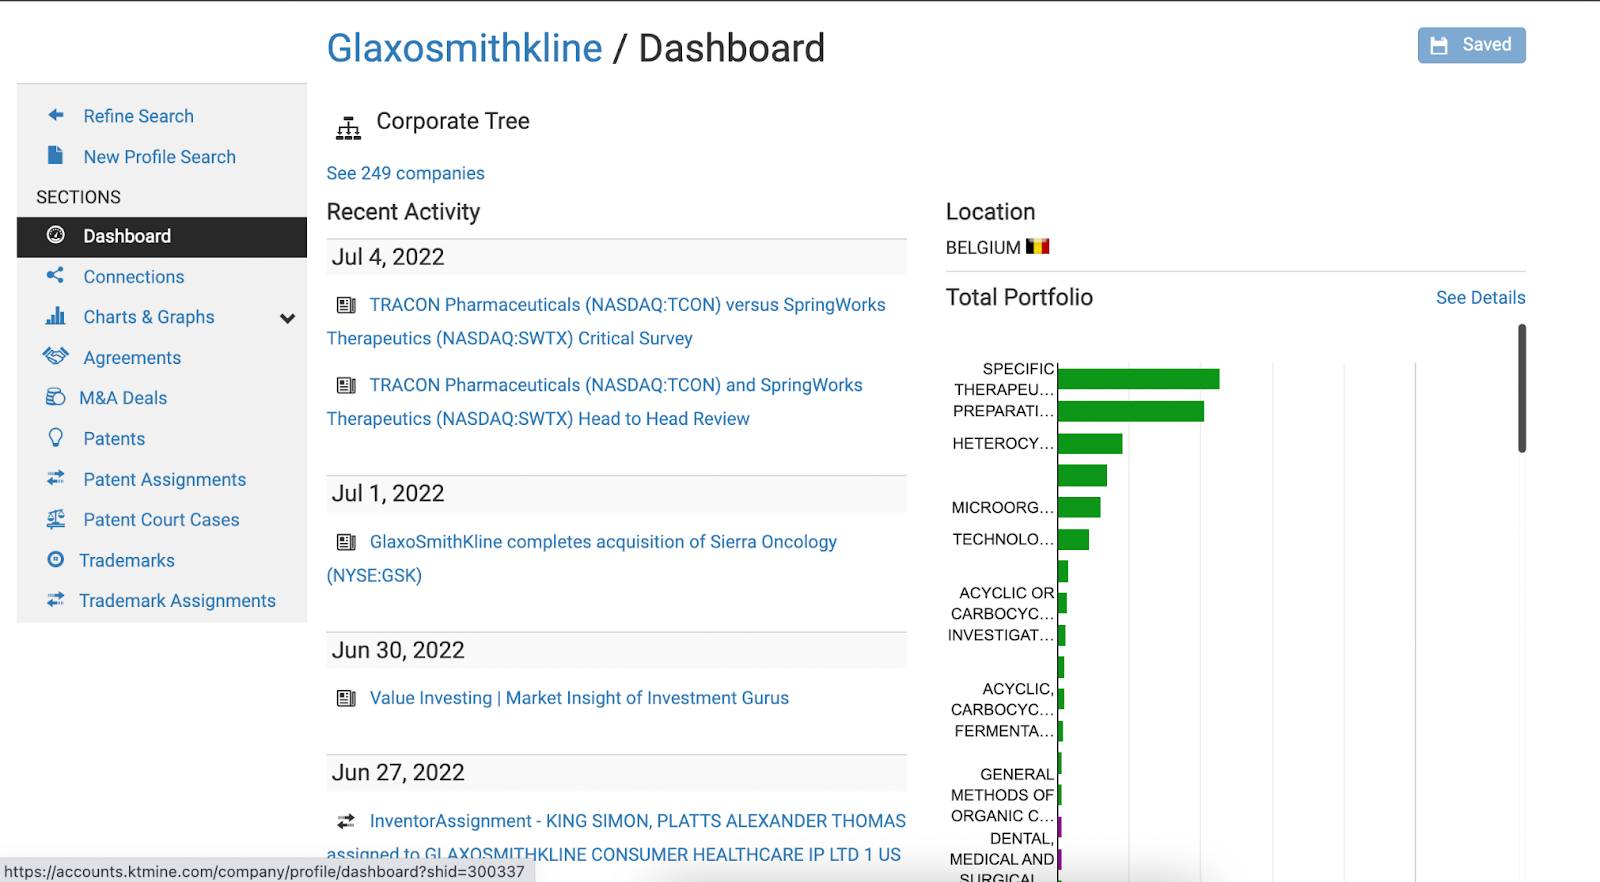Open New Profile Search
The image size is (1600, 882).
pos(162,157)
